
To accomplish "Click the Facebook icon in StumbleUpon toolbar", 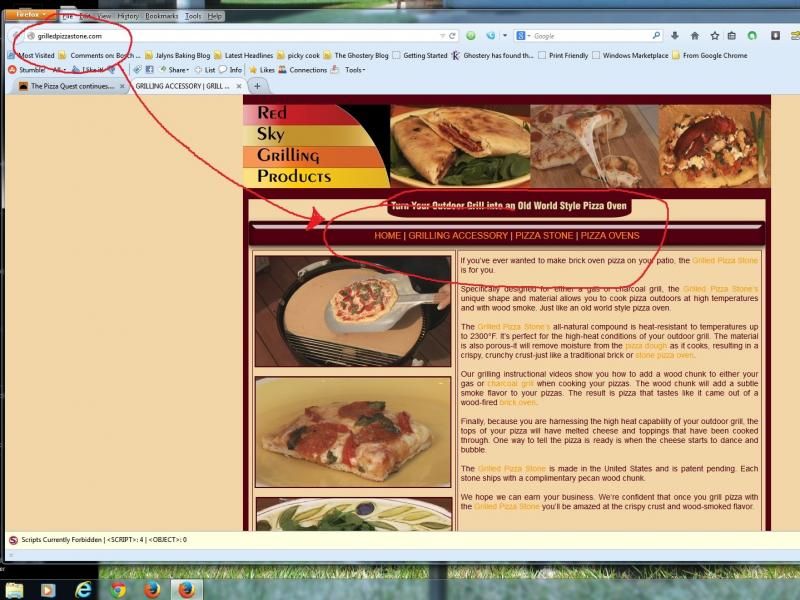I will pyautogui.click(x=149, y=69).
